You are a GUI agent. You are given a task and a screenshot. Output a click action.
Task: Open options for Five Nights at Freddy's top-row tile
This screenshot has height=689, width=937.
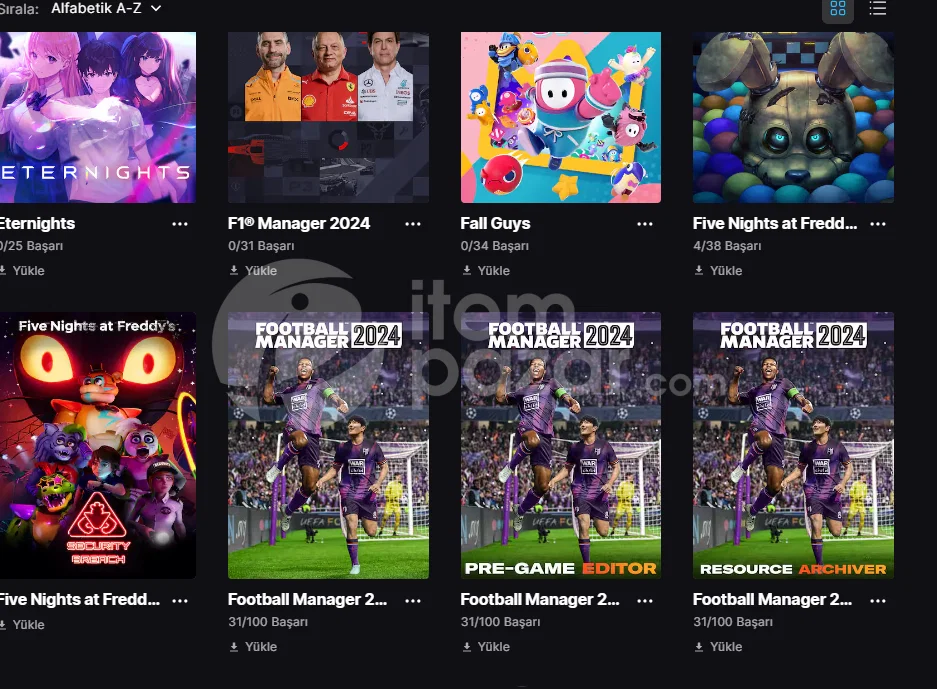point(878,224)
